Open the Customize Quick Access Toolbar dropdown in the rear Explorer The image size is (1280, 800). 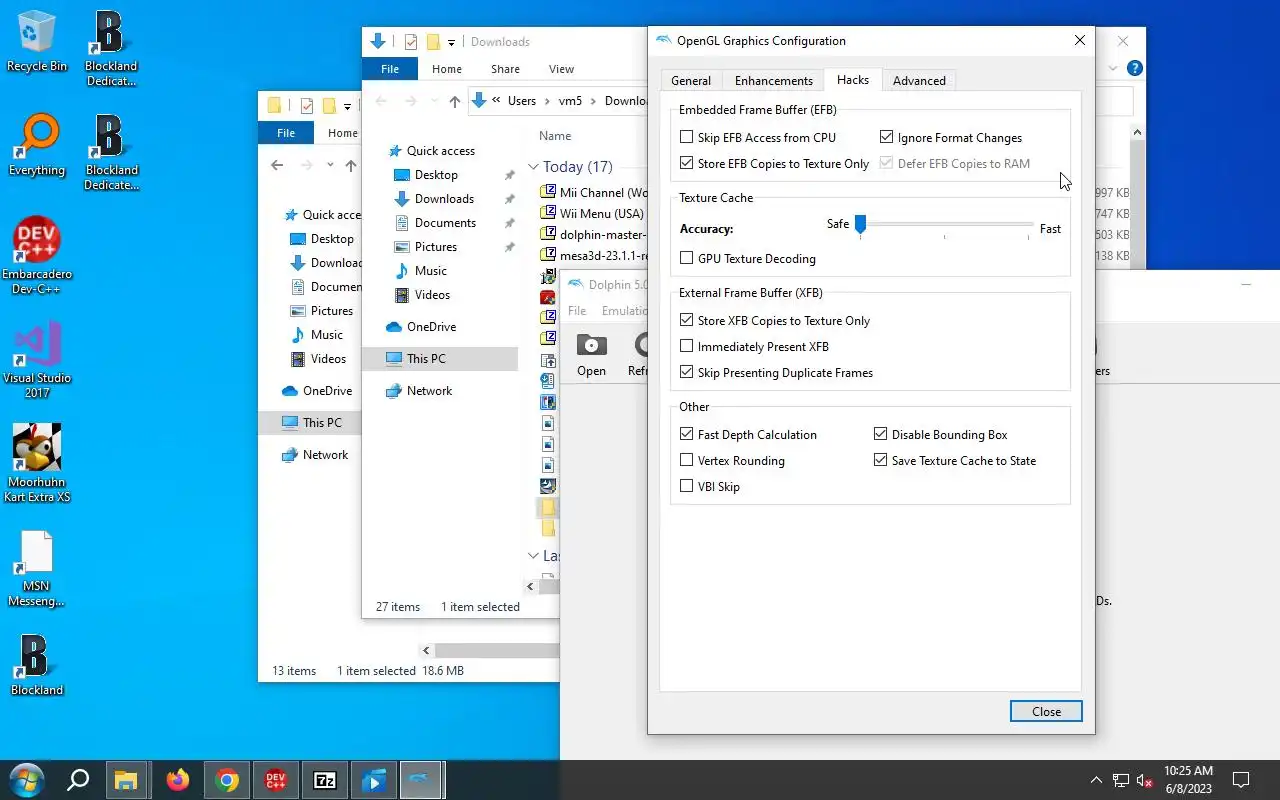(347, 106)
